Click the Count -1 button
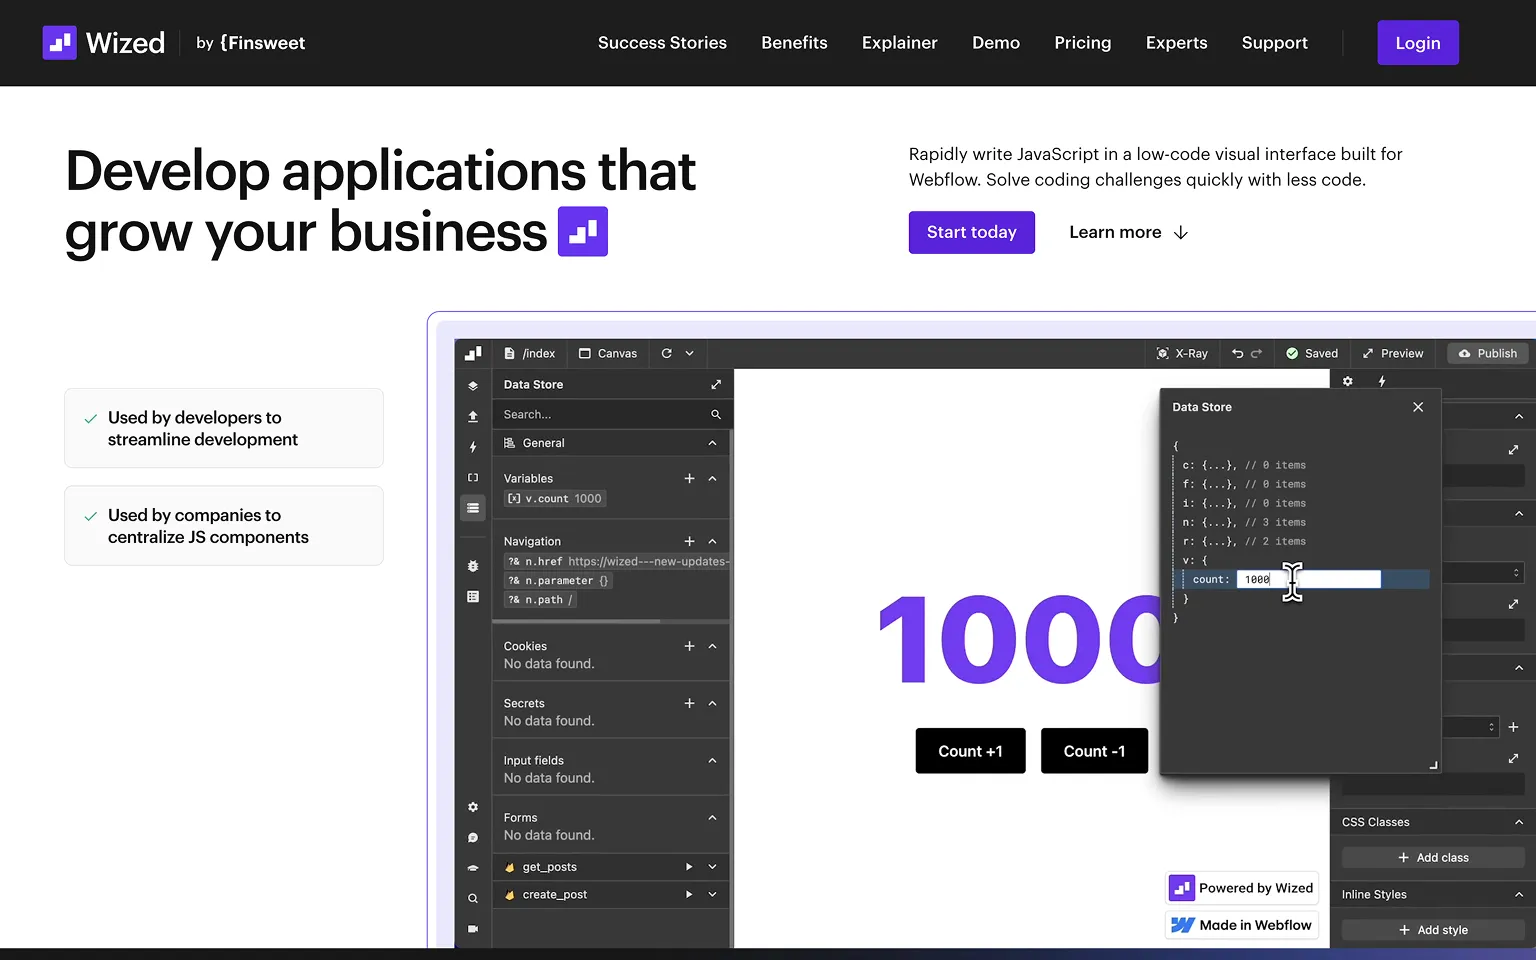 1094,751
